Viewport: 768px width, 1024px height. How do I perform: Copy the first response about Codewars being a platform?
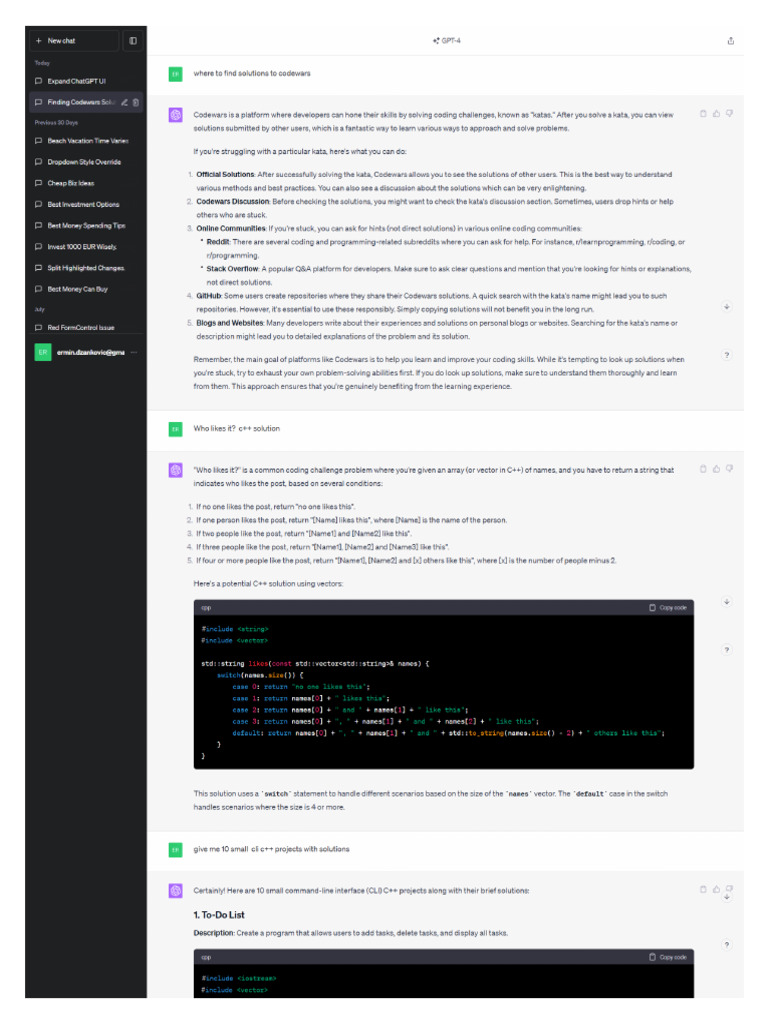pyautogui.click(x=703, y=114)
